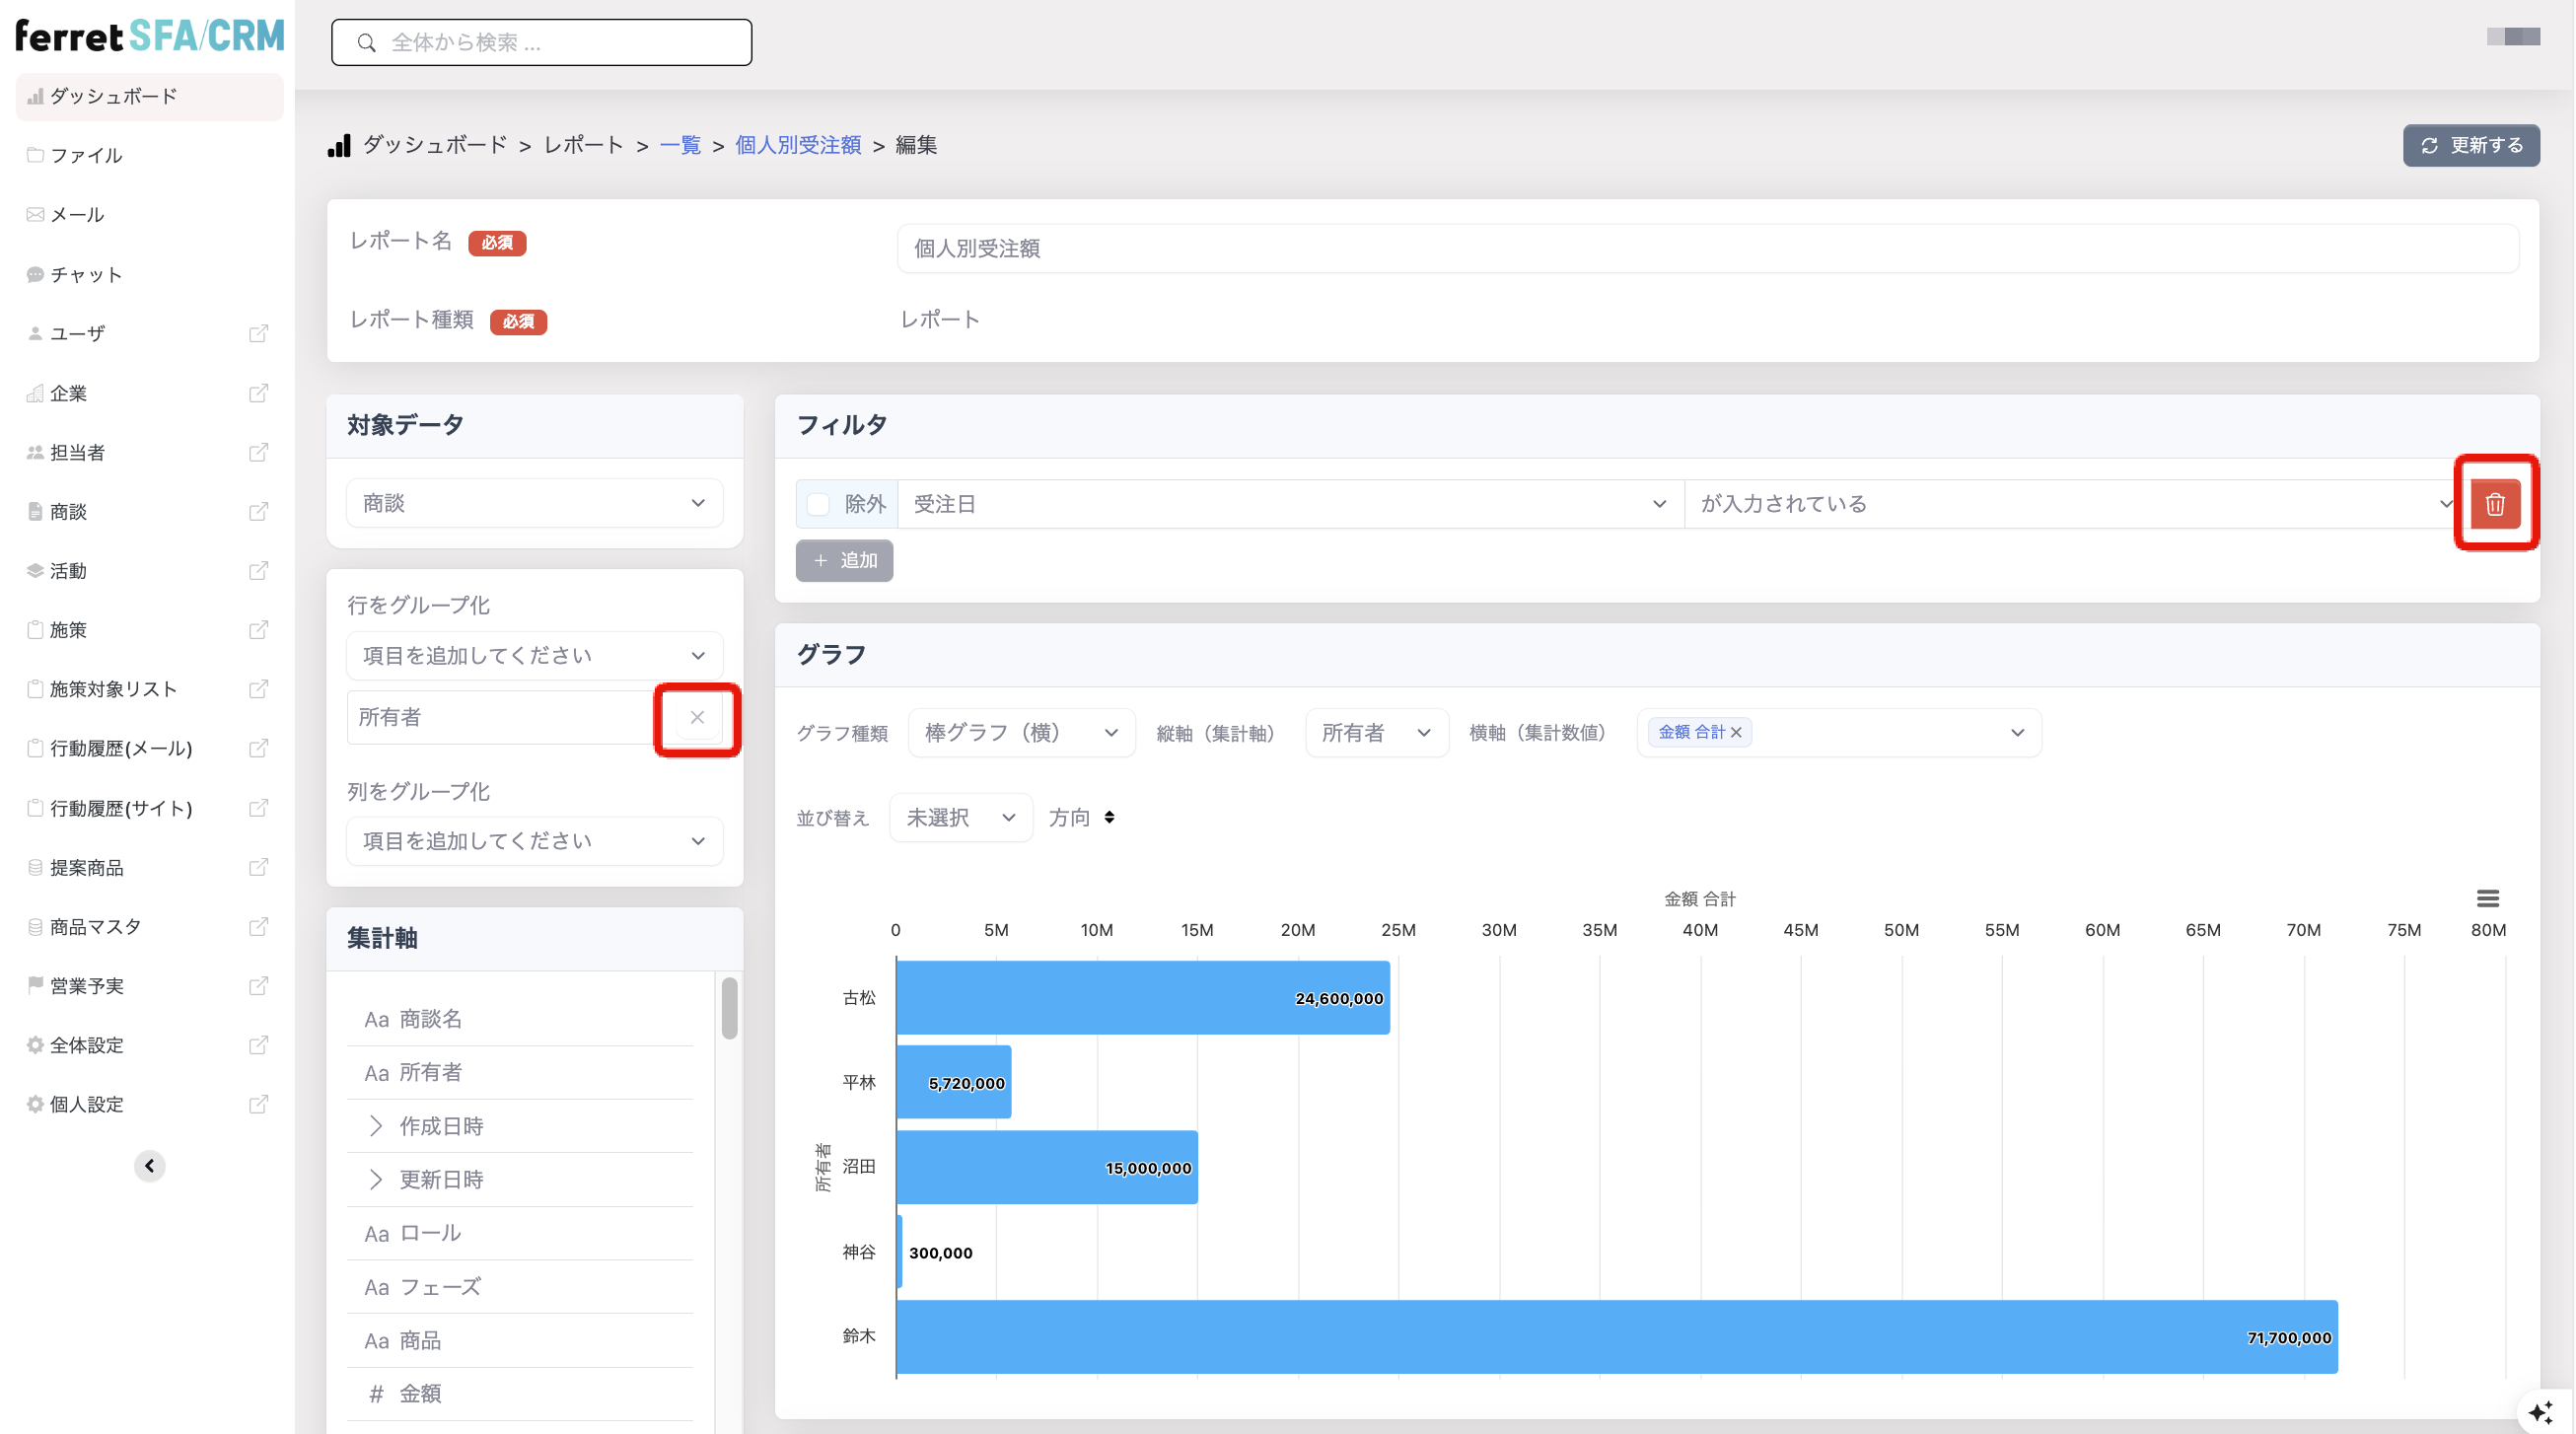This screenshot has height=1434, width=2576.
Task: Click the 古松 bar in the chart
Action: tap(1143, 998)
